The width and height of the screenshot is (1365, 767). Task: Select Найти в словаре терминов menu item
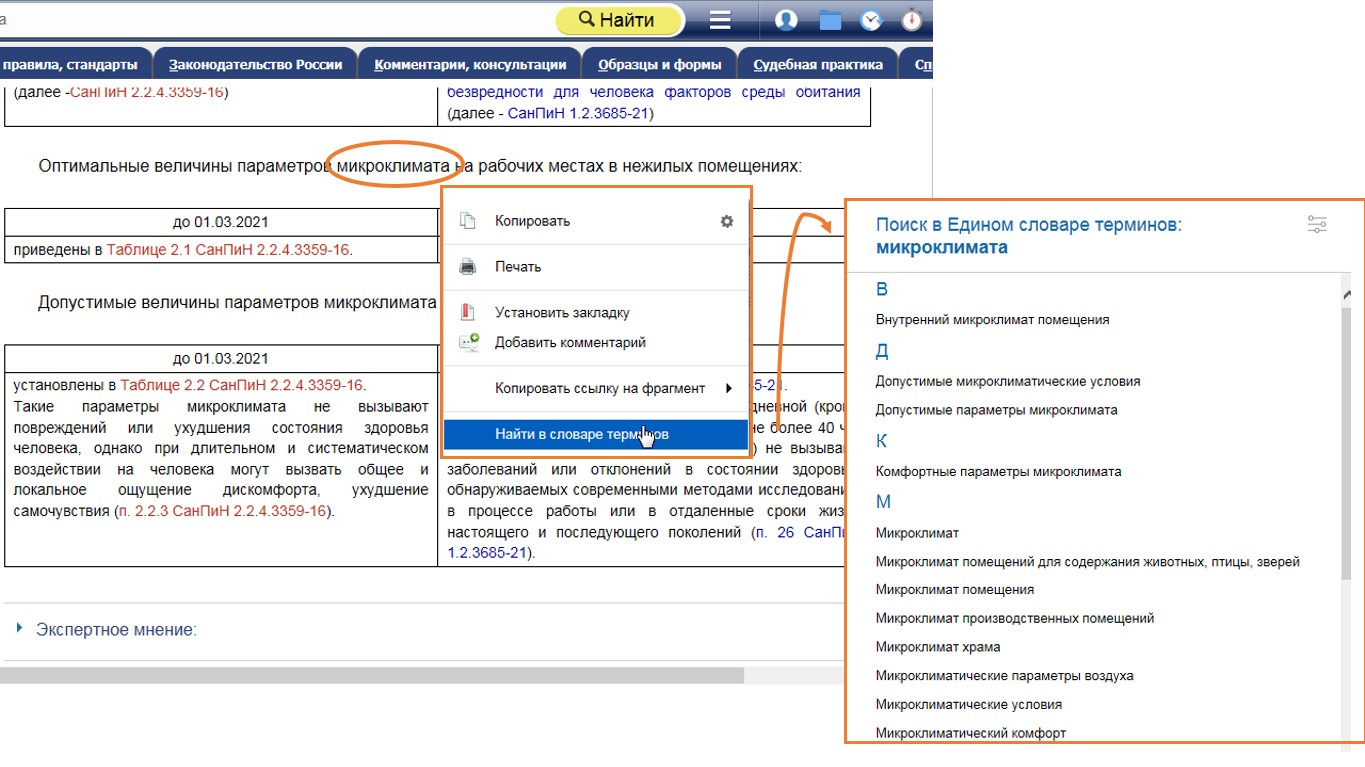click(596, 434)
